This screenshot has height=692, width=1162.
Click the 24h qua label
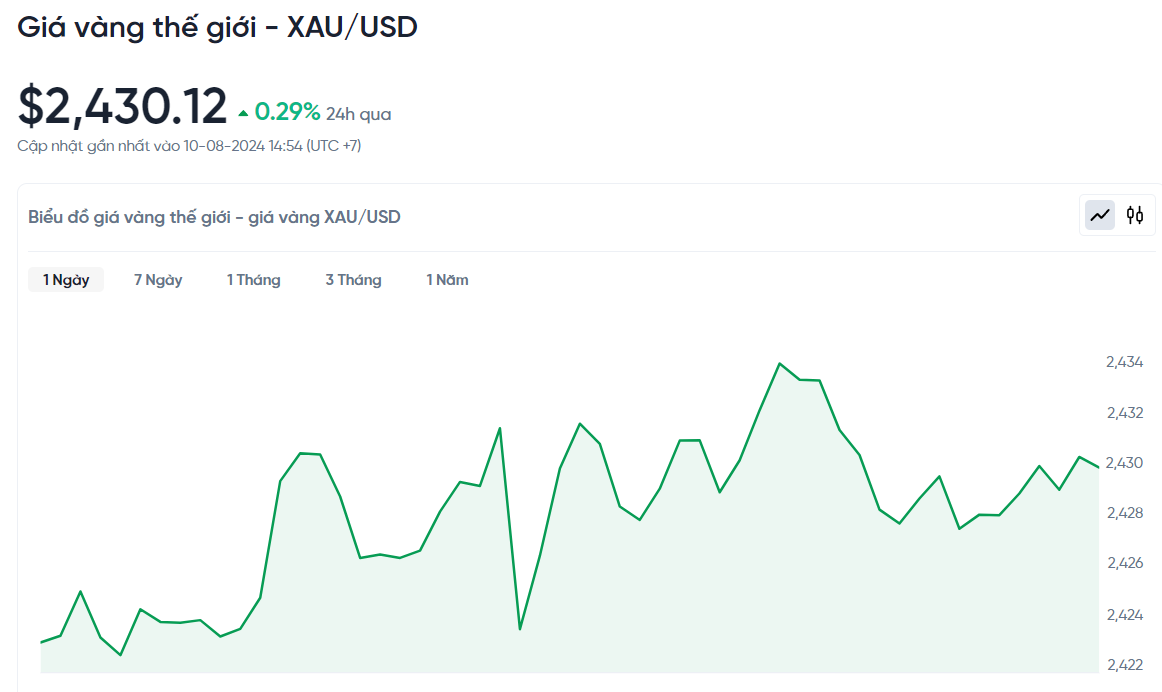(x=358, y=114)
